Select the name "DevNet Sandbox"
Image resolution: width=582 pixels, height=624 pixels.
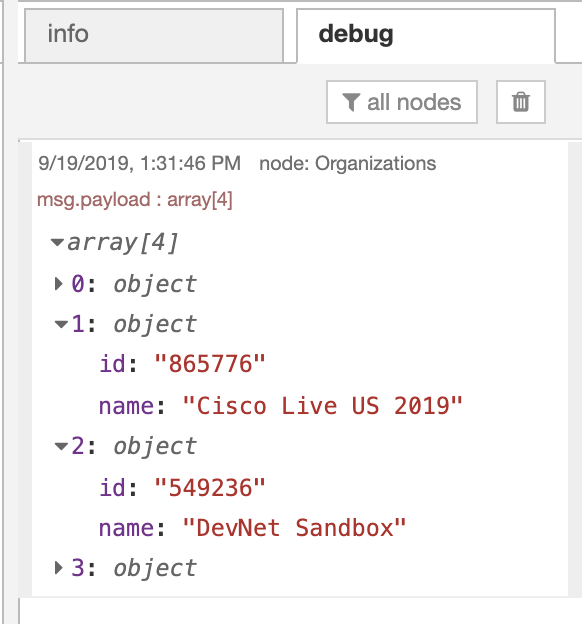point(294,528)
